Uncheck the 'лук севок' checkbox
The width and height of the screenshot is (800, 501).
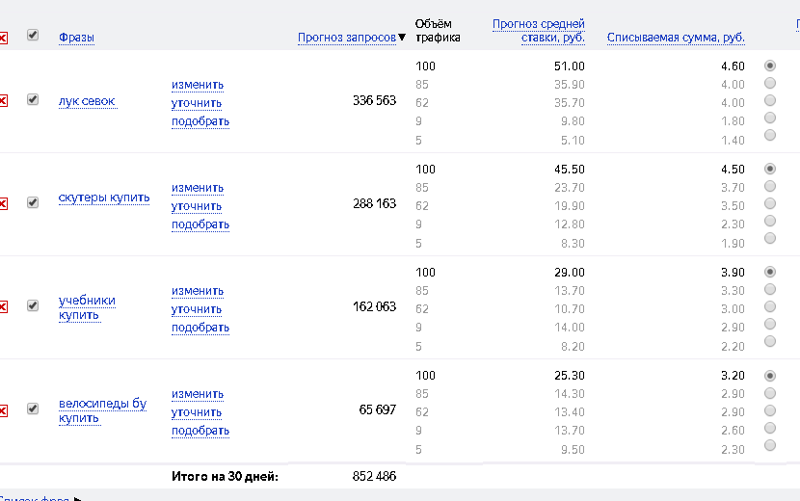(x=33, y=99)
